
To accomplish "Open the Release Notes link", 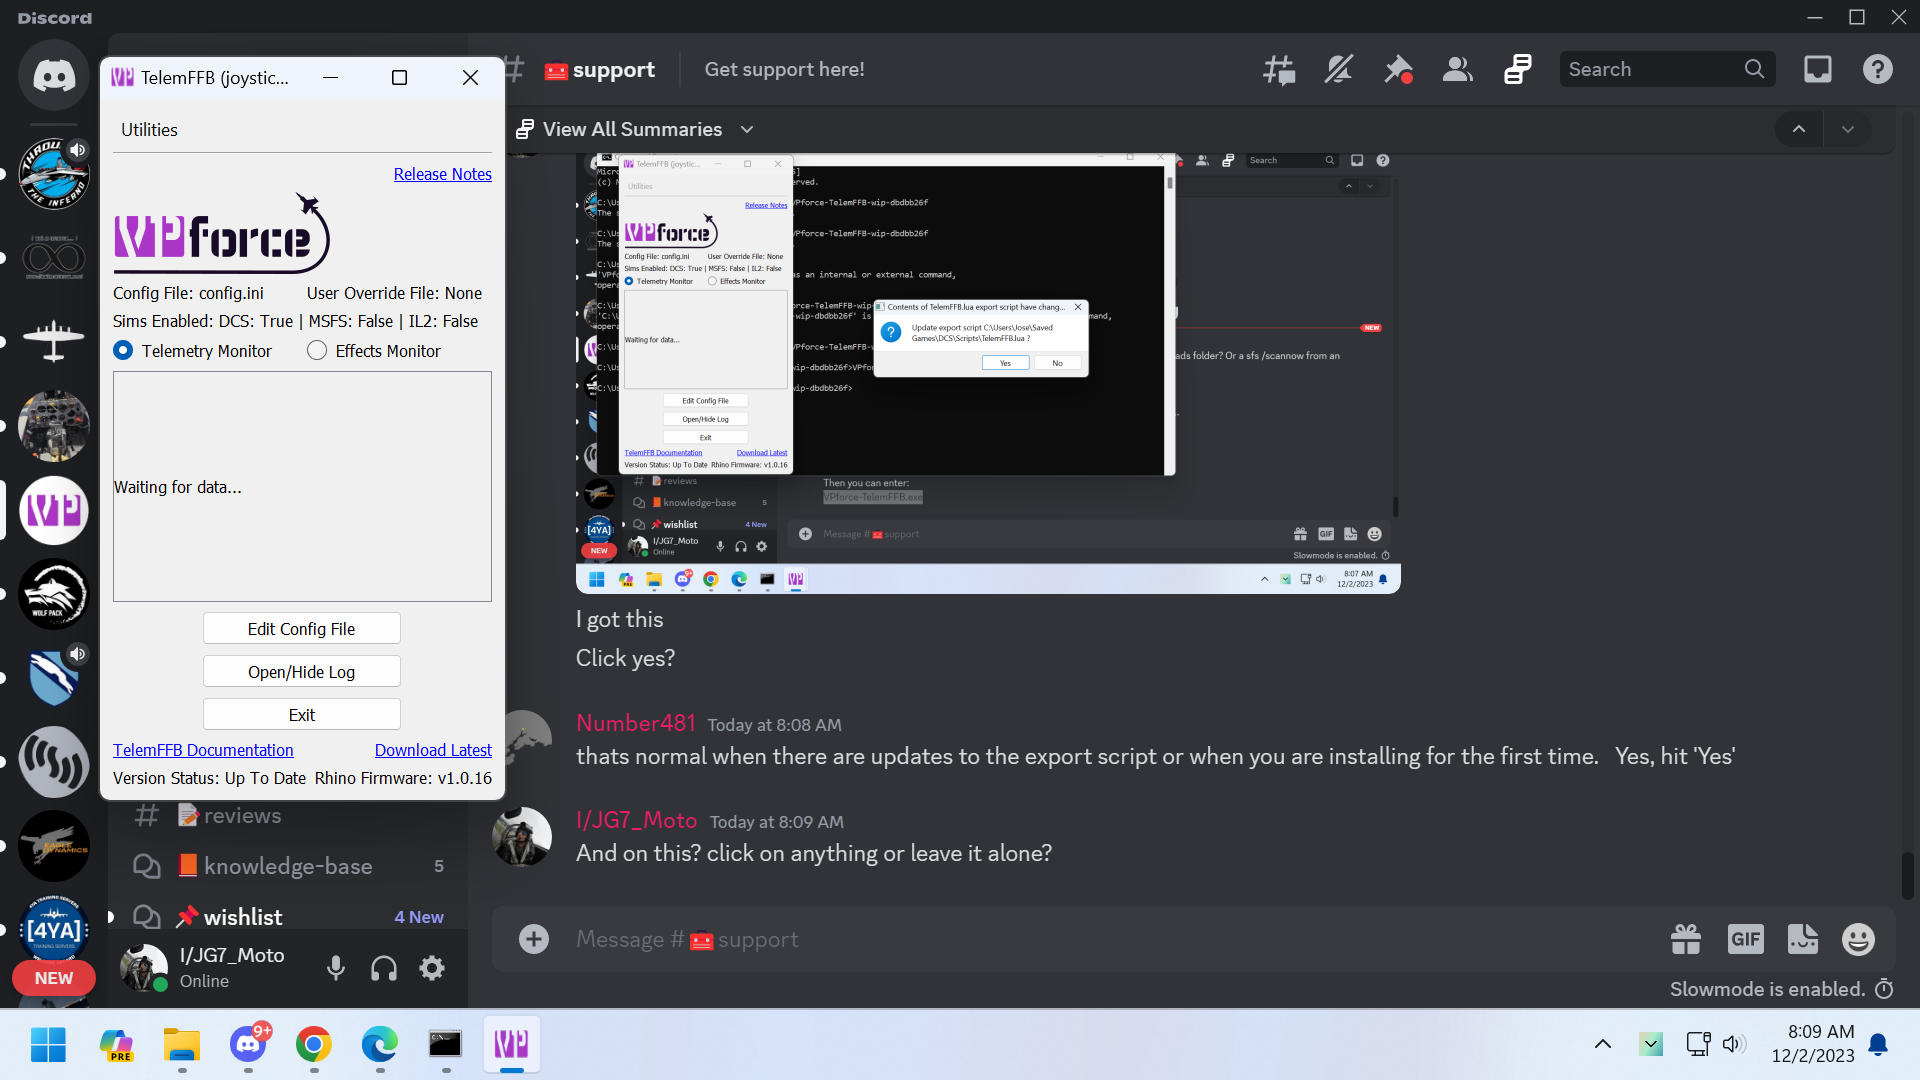I will [442, 174].
